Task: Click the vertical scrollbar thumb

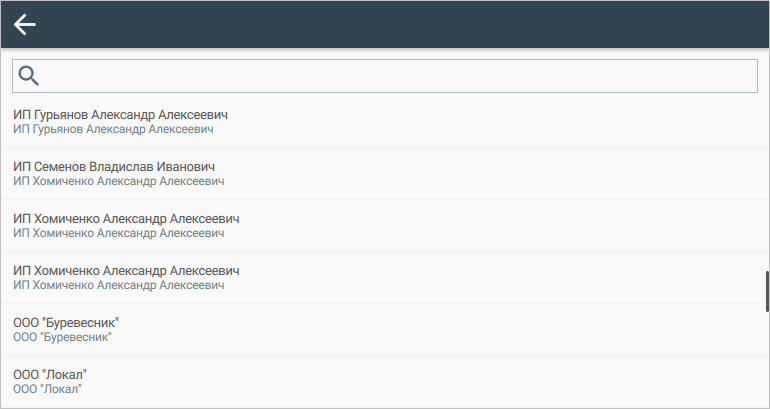Action: (766, 293)
